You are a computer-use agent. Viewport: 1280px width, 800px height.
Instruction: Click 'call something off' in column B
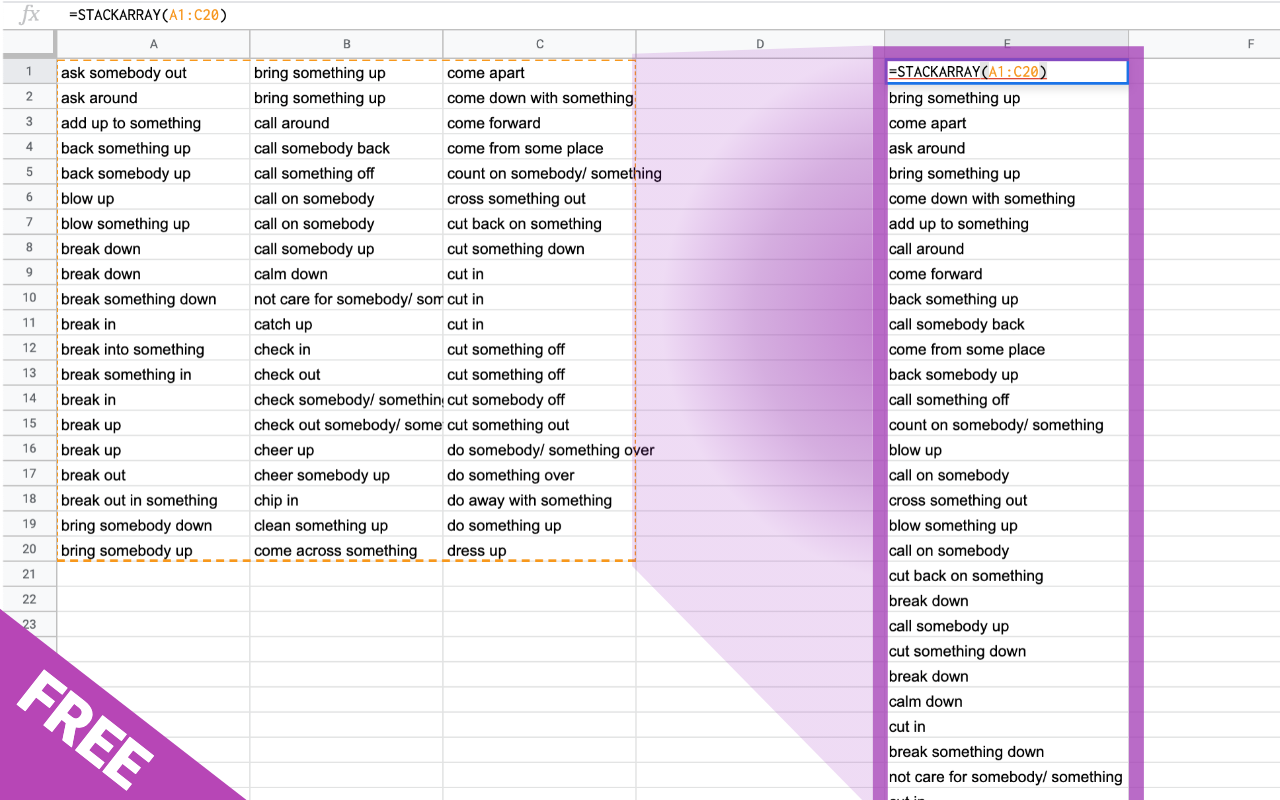346,173
